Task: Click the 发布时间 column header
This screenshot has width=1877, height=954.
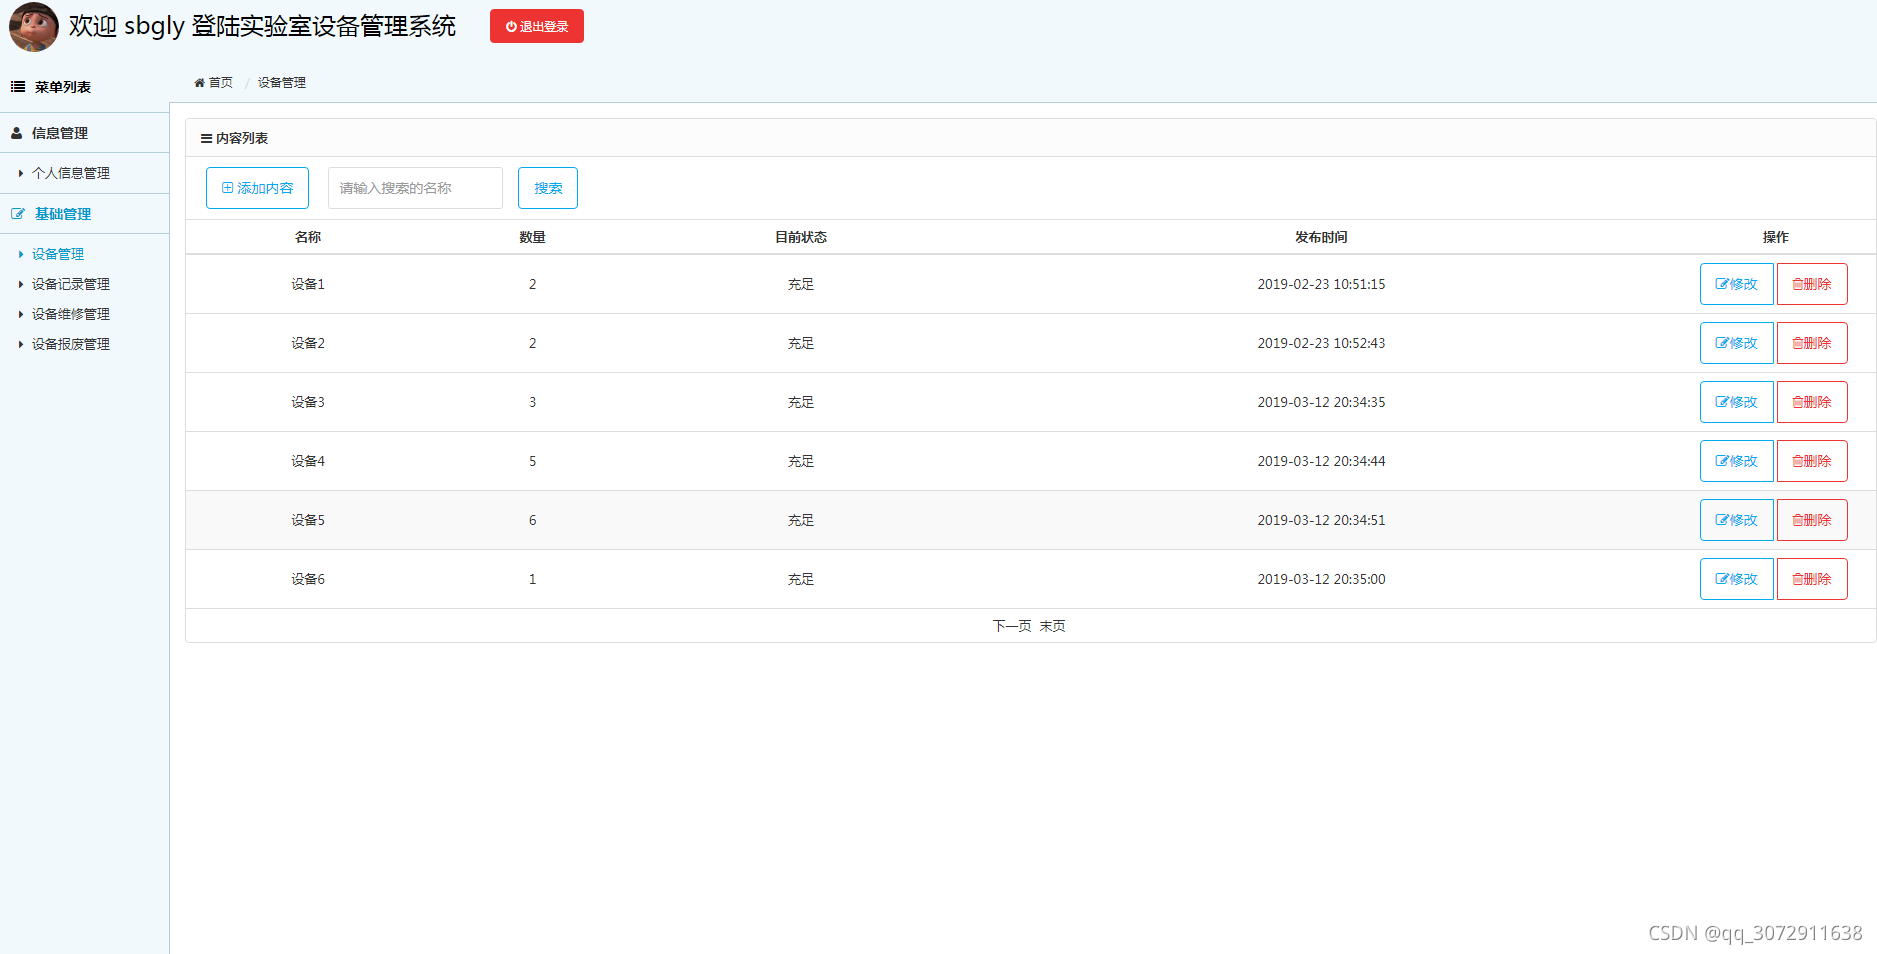Action: coord(1321,237)
